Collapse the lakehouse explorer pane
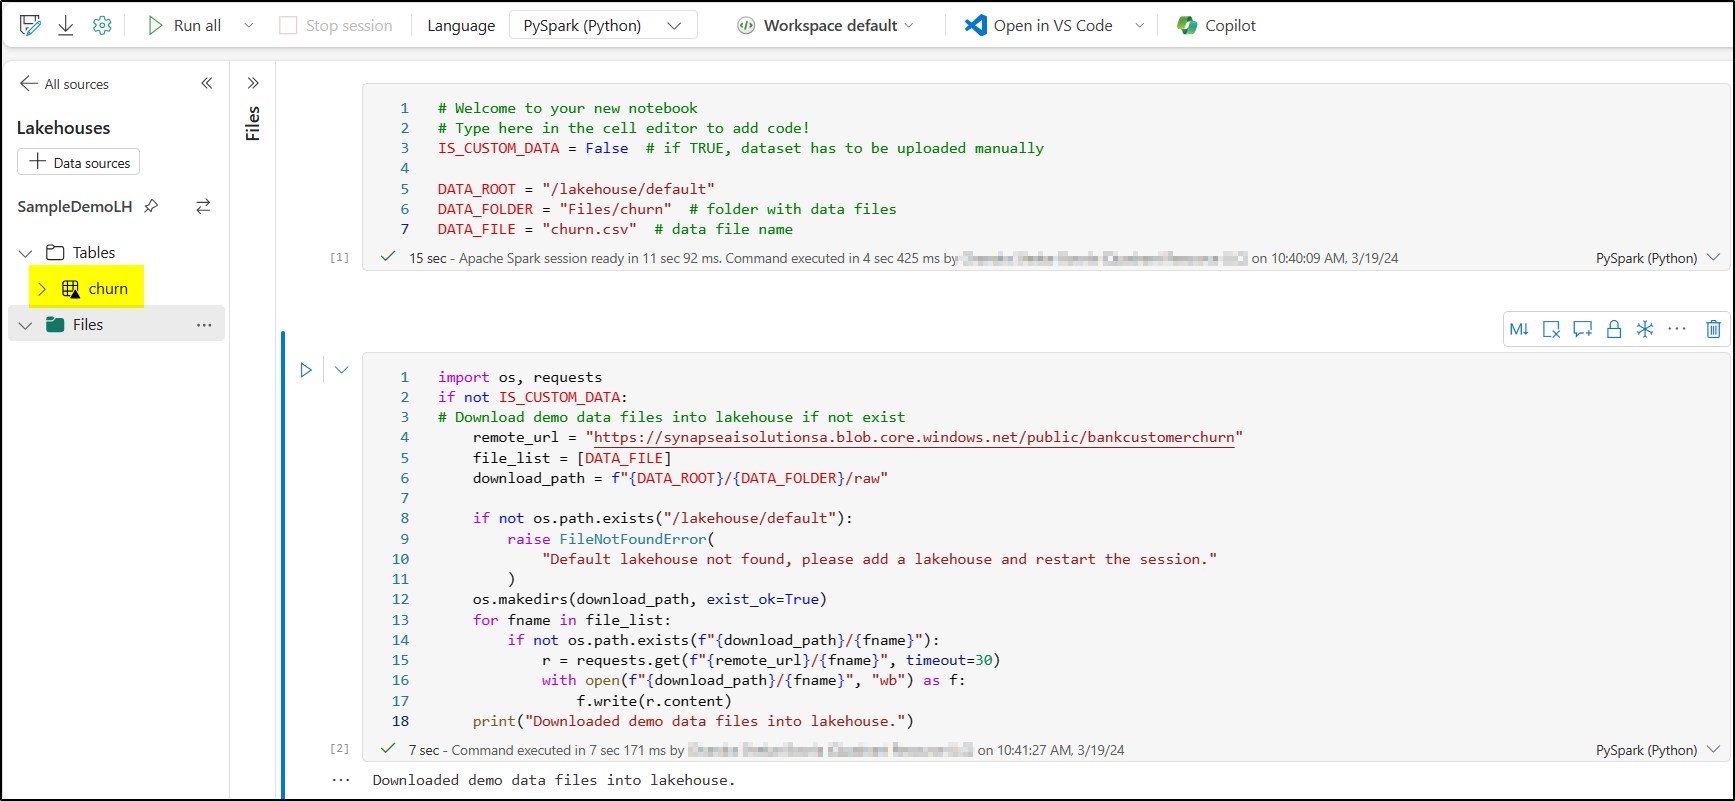The image size is (1735, 801). pos(207,83)
